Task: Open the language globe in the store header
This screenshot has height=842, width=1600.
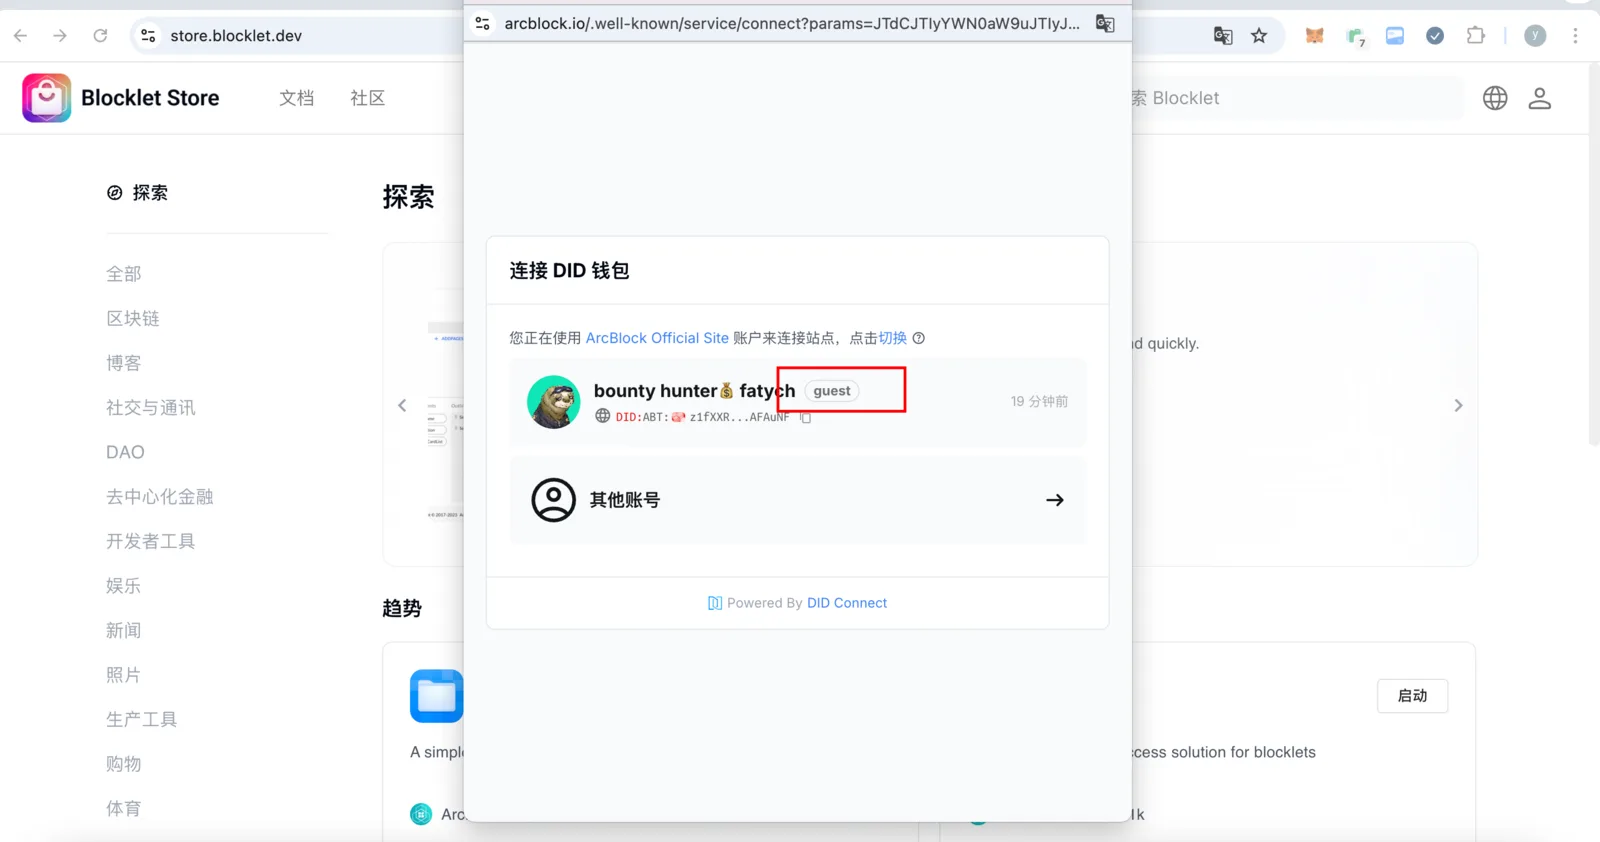Action: pos(1495,98)
